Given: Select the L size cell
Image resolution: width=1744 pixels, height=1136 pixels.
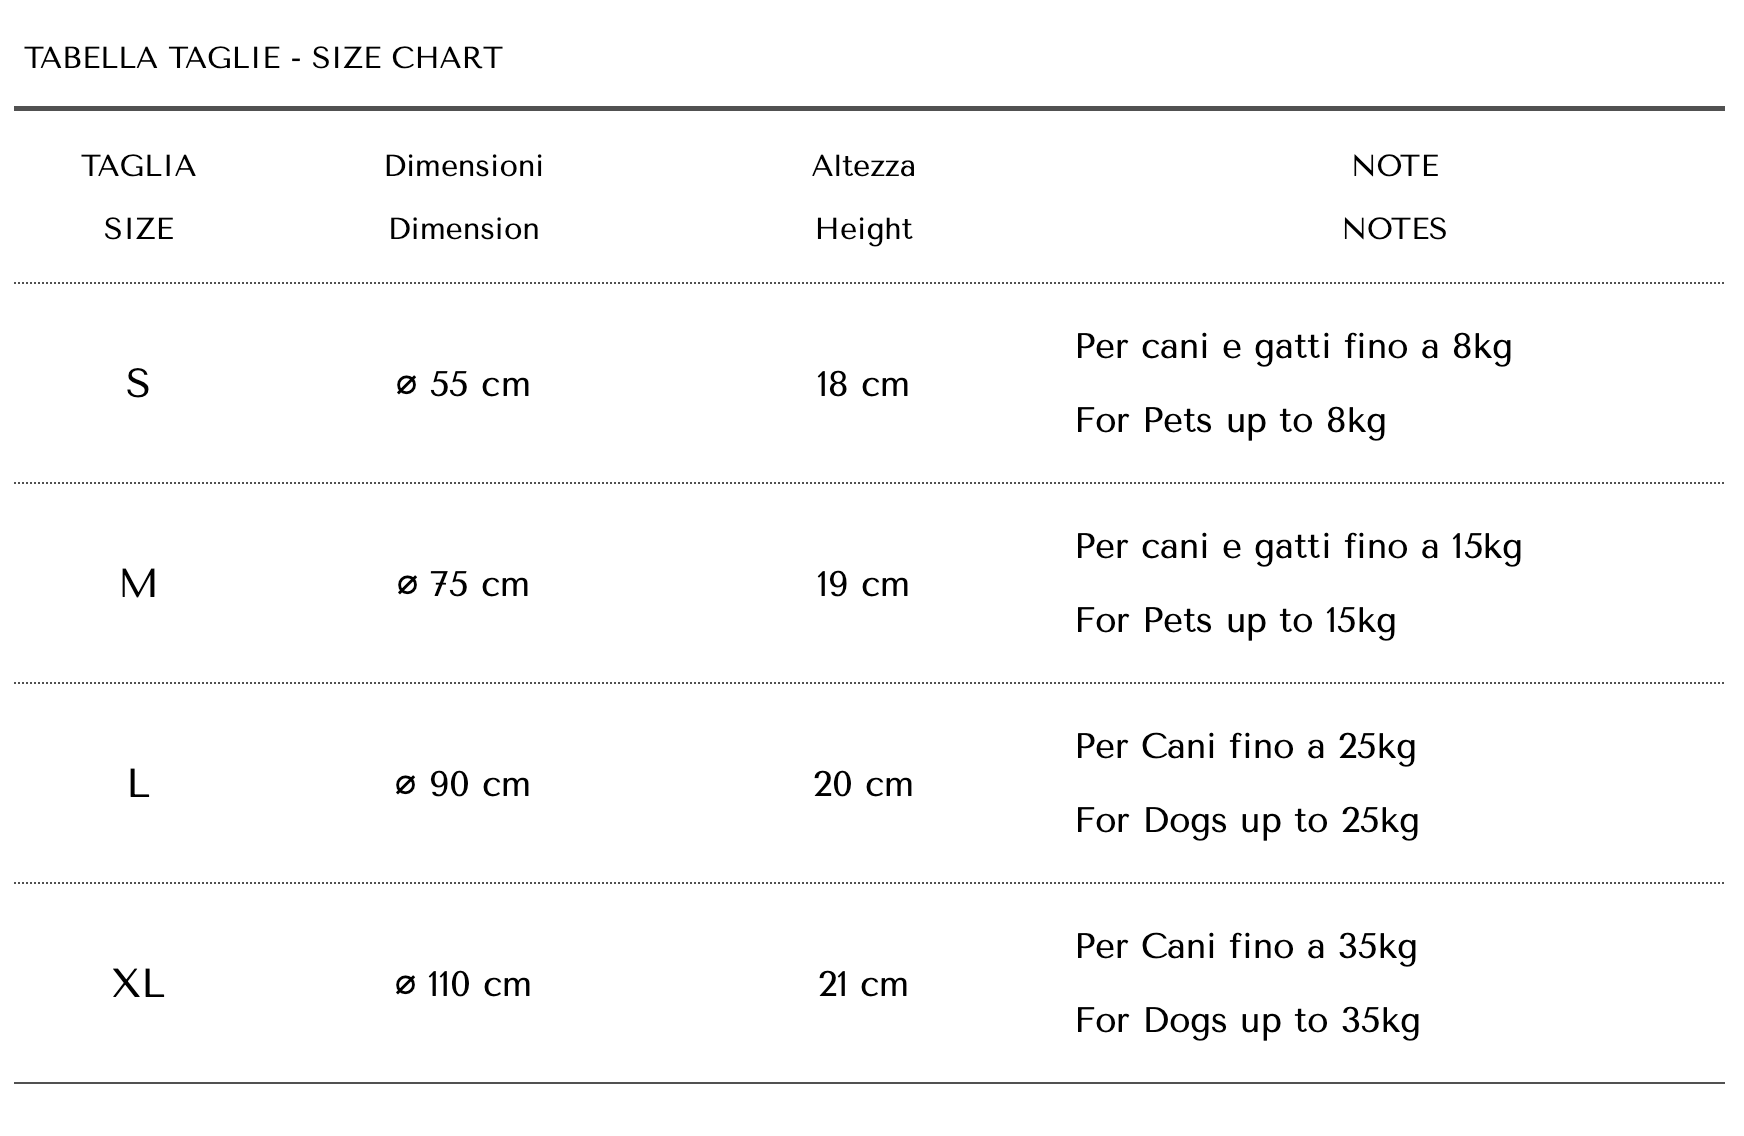Looking at the screenshot, I should click(x=138, y=784).
